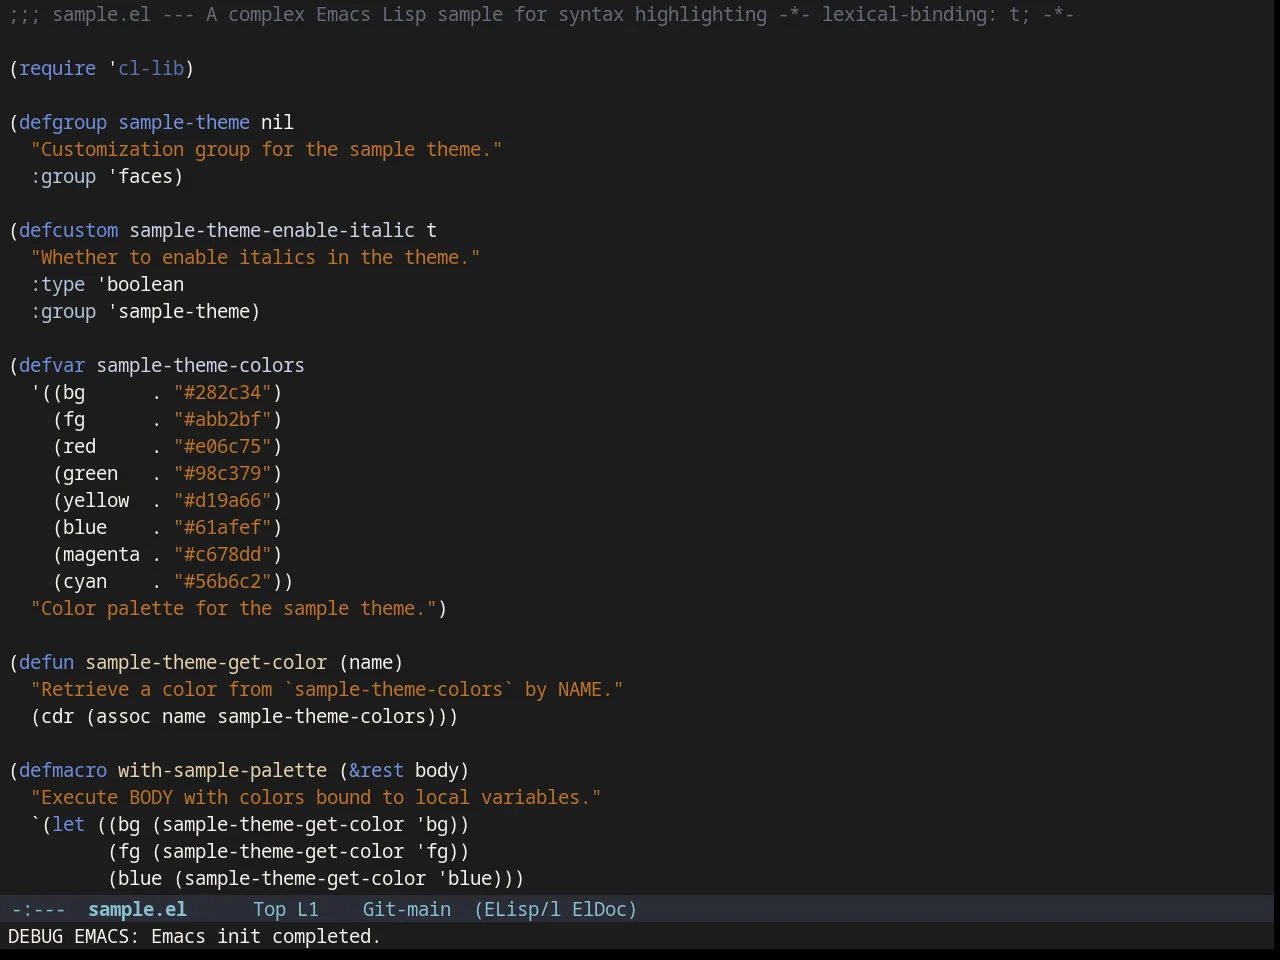The height and width of the screenshot is (960, 1280).
Task: Click the 'boolean' symbol
Action: [145, 284]
